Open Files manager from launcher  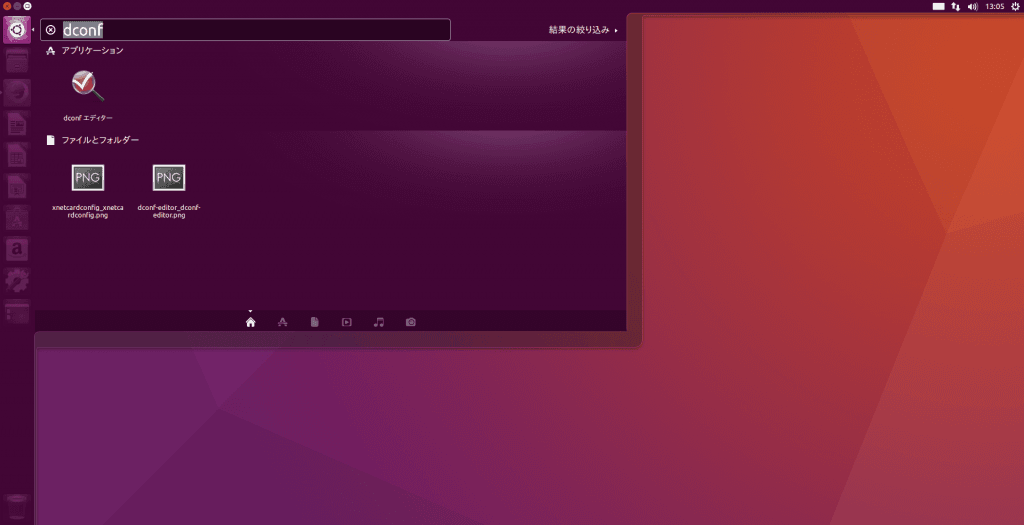17,61
